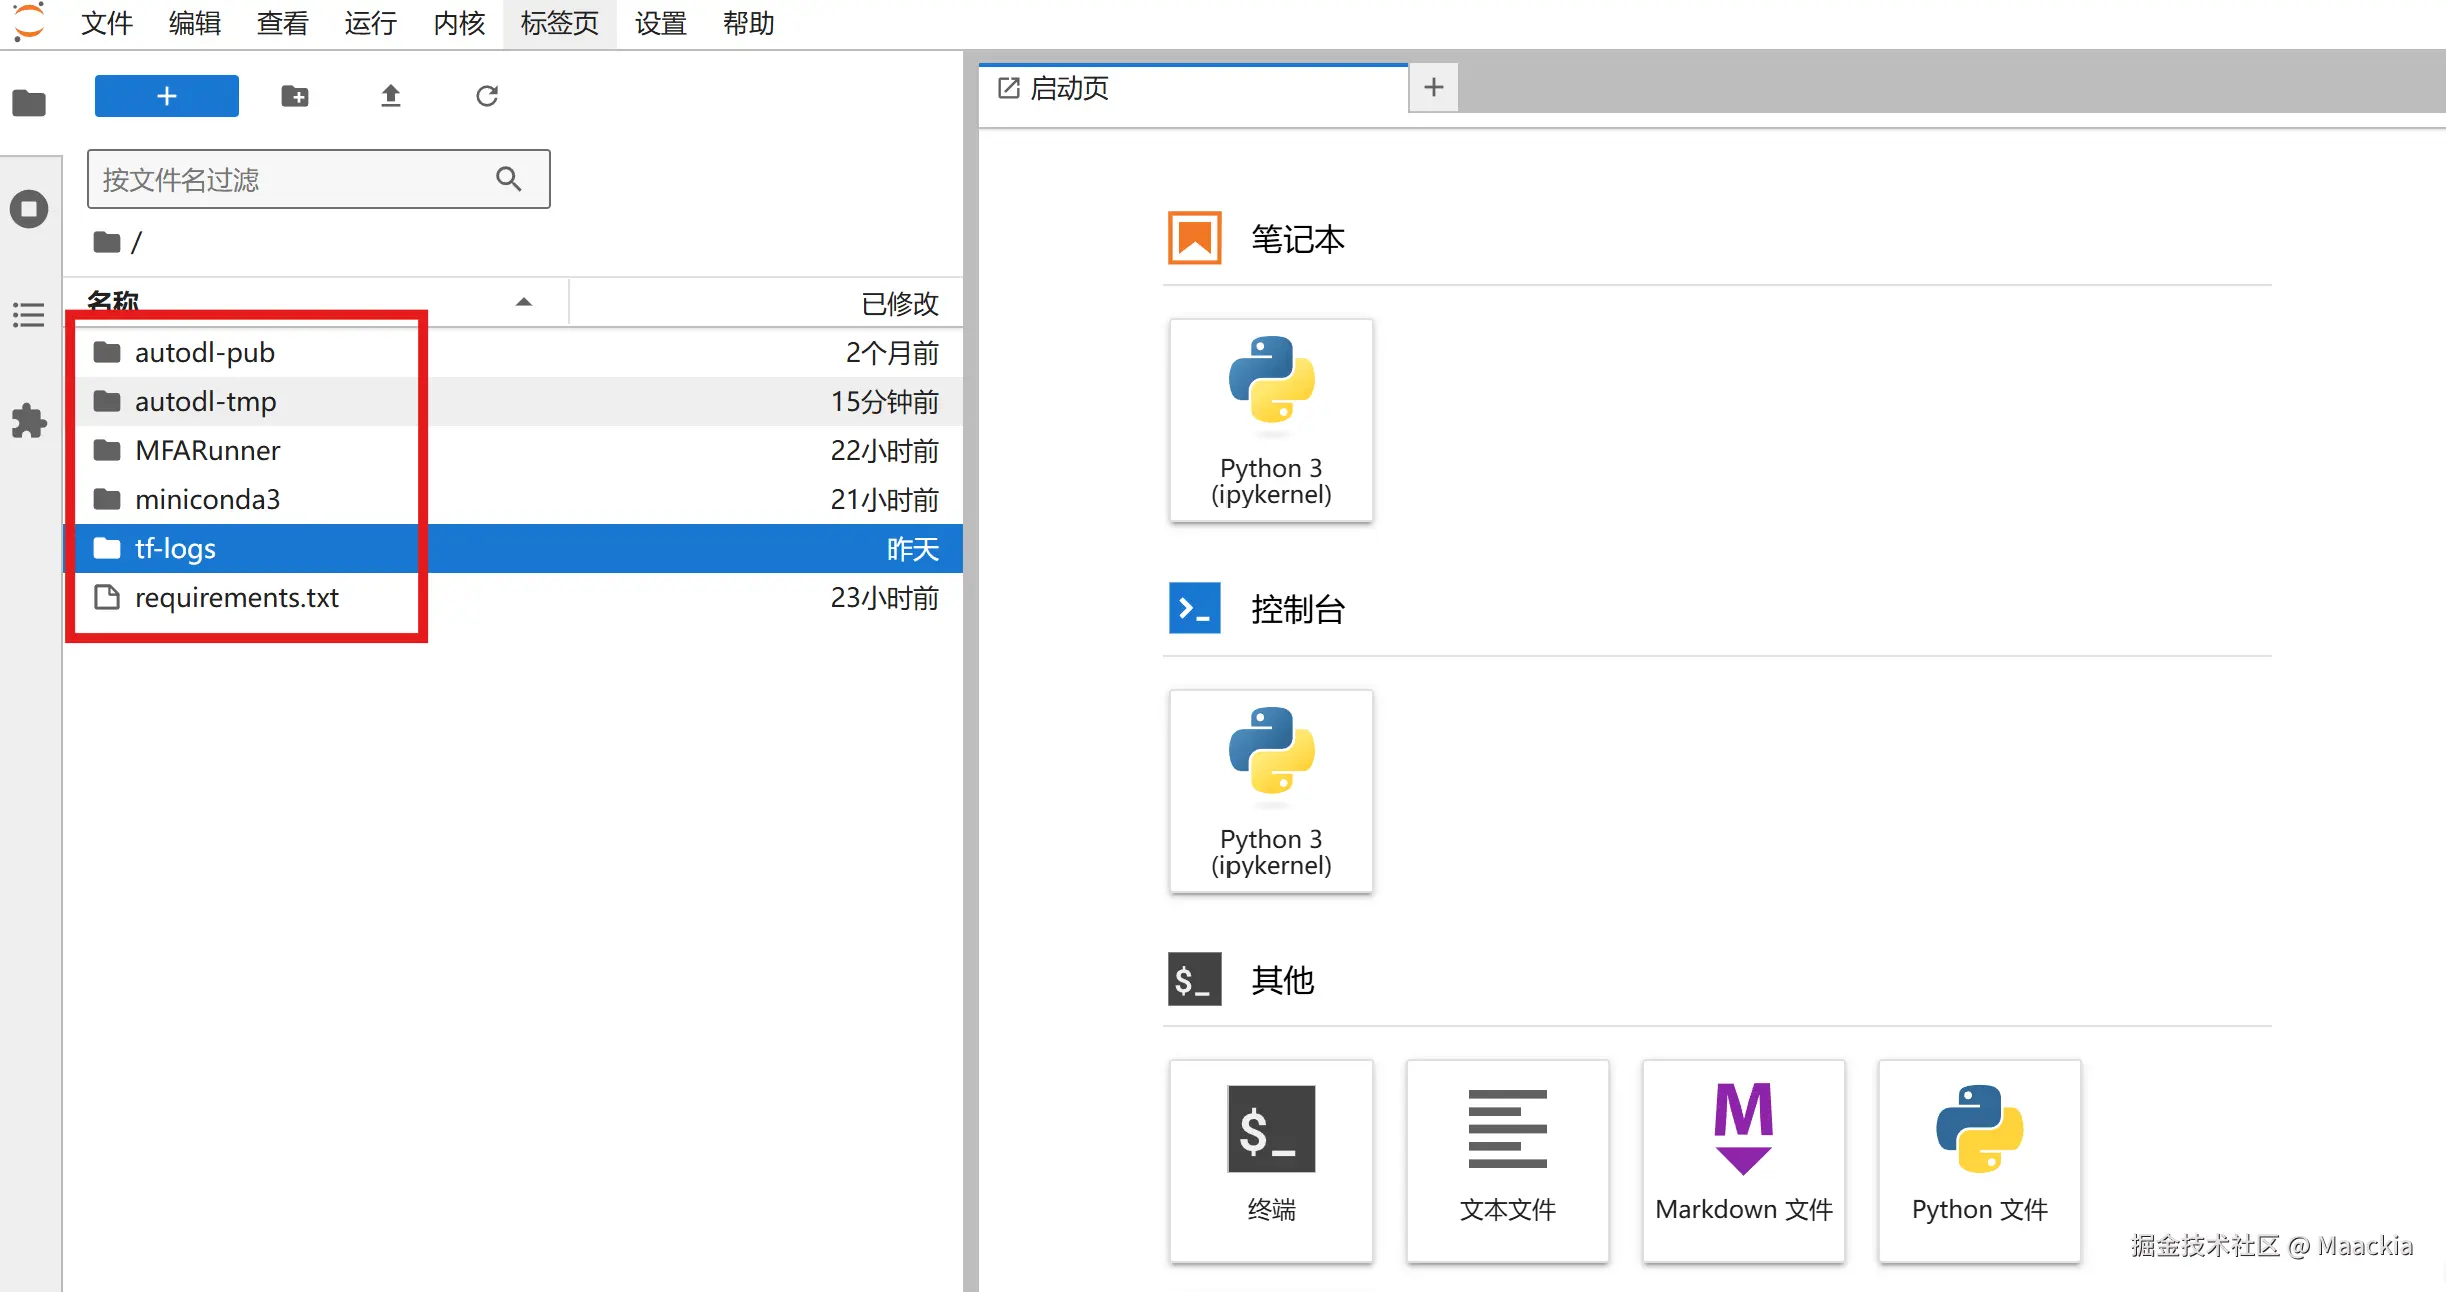The width and height of the screenshot is (2446, 1292).
Task: Open the 文件 menu
Action: [x=106, y=23]
